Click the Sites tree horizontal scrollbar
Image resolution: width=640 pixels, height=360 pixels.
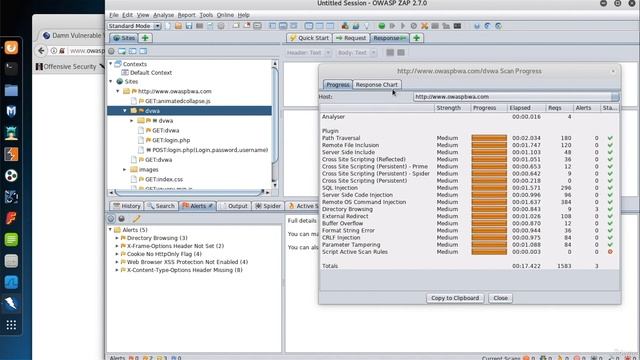[x=189, y=192]
